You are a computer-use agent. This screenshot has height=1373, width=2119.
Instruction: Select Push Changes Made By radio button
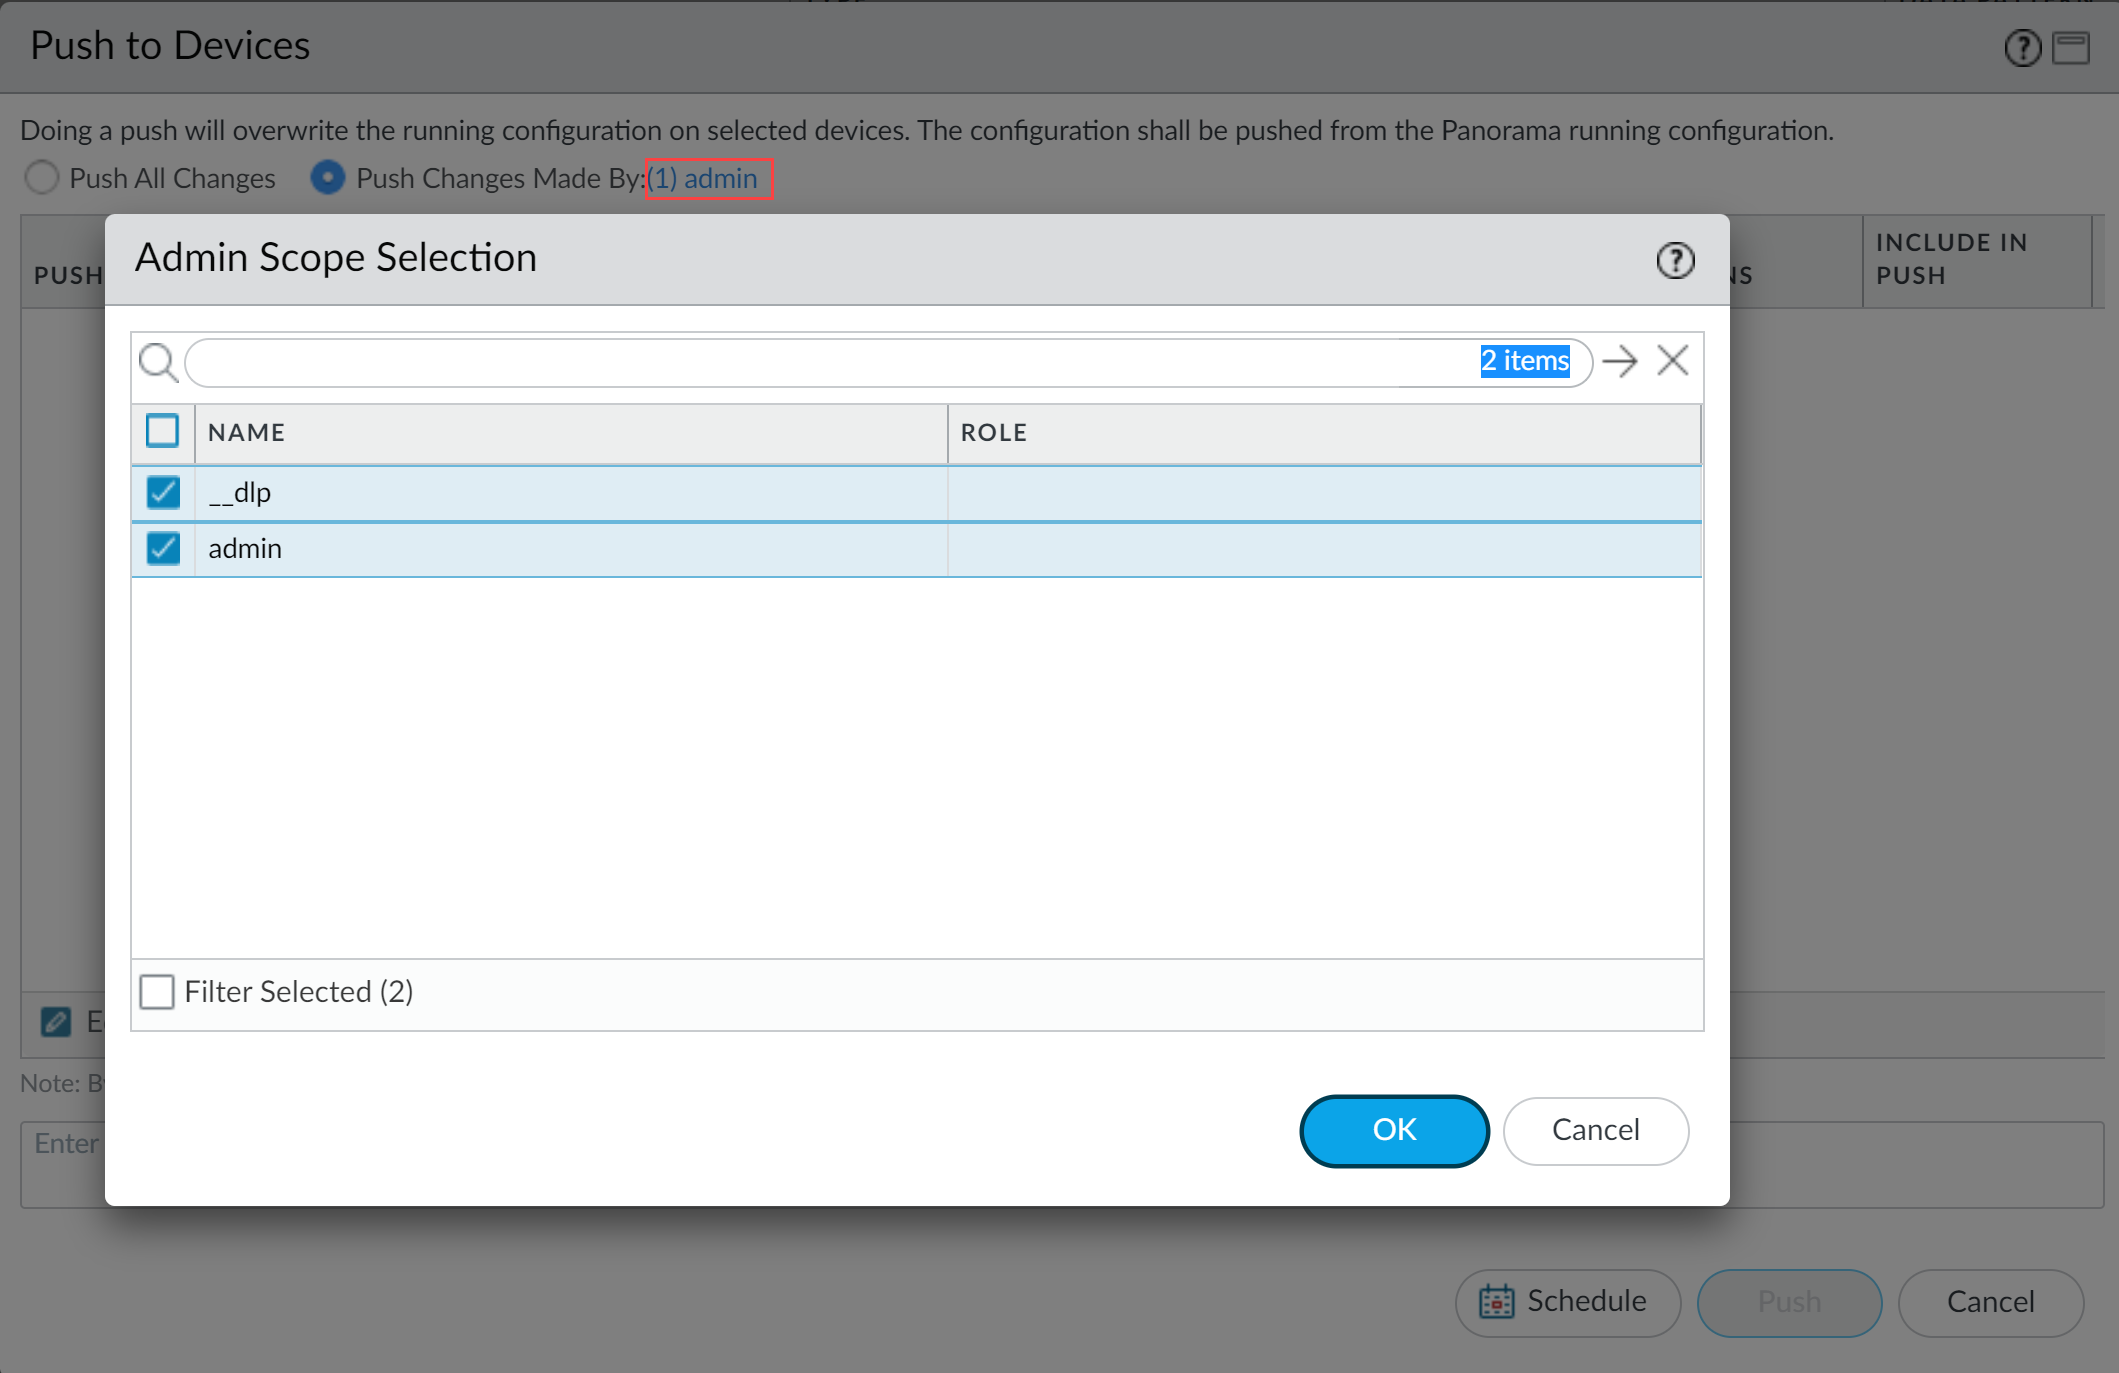point(328,178)
